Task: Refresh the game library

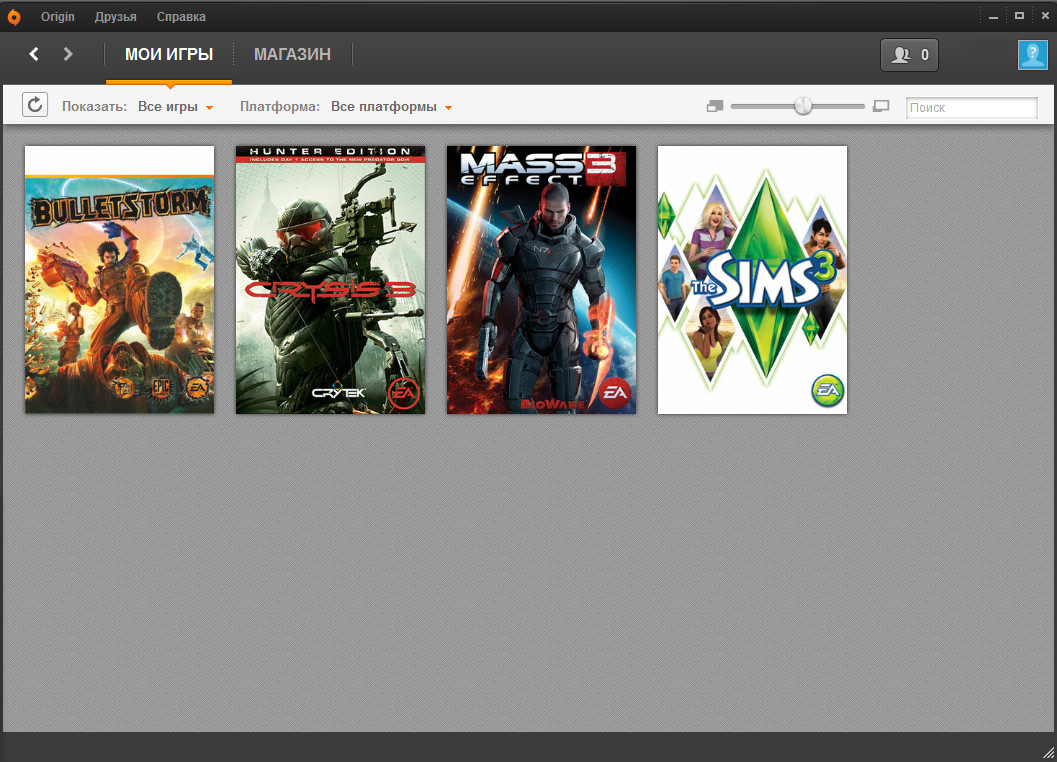Action: [35, 105]
